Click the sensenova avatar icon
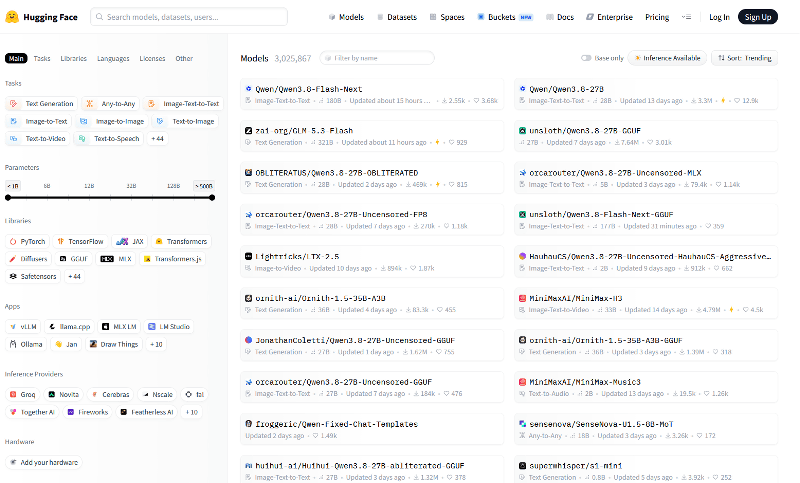The height and width of the screenshot is (483, 800). [522, 423]
